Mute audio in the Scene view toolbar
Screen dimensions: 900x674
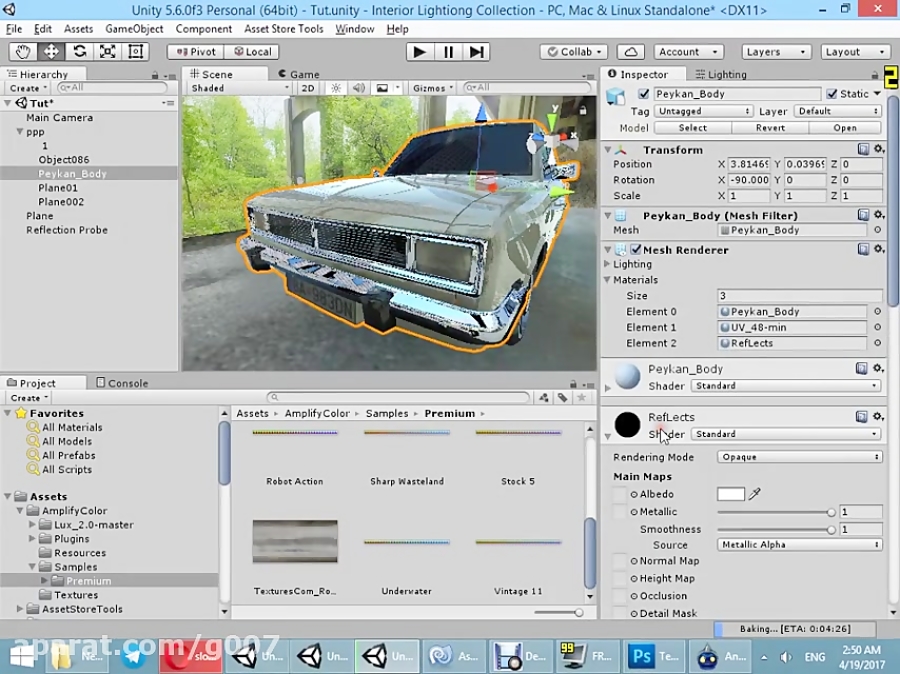click(x=358, y=87)
